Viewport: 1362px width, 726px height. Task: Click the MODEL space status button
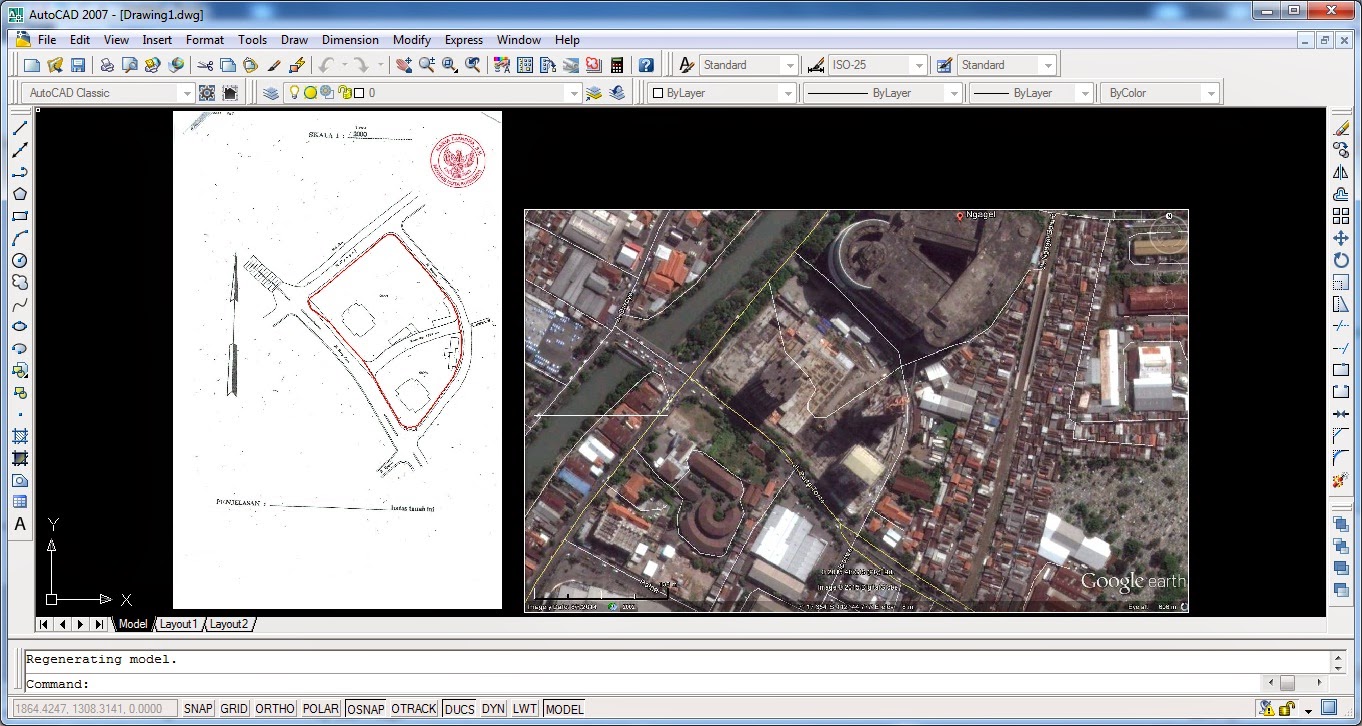[x=565, y=708]
